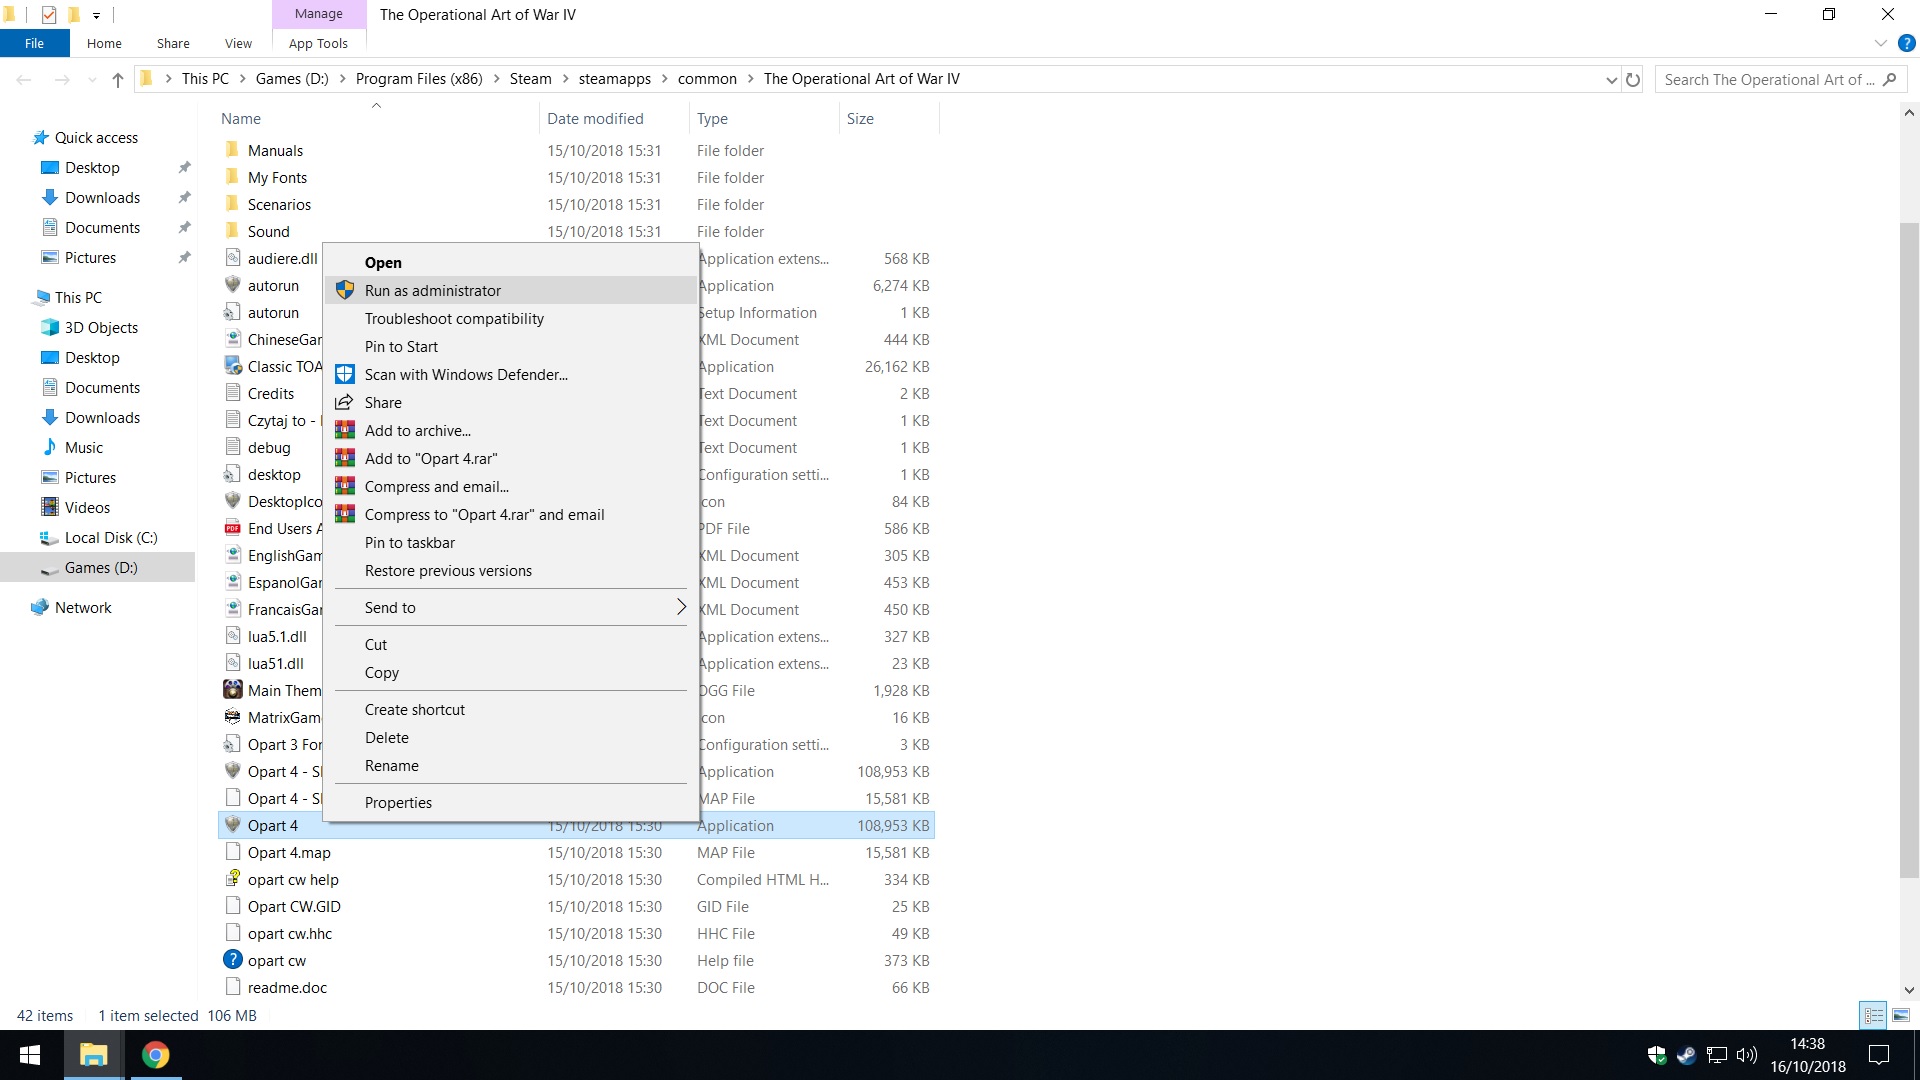Switch to Details view layout icon
The height and width of the screenshot is (1080, 1920).
tap(1873, 1015)
